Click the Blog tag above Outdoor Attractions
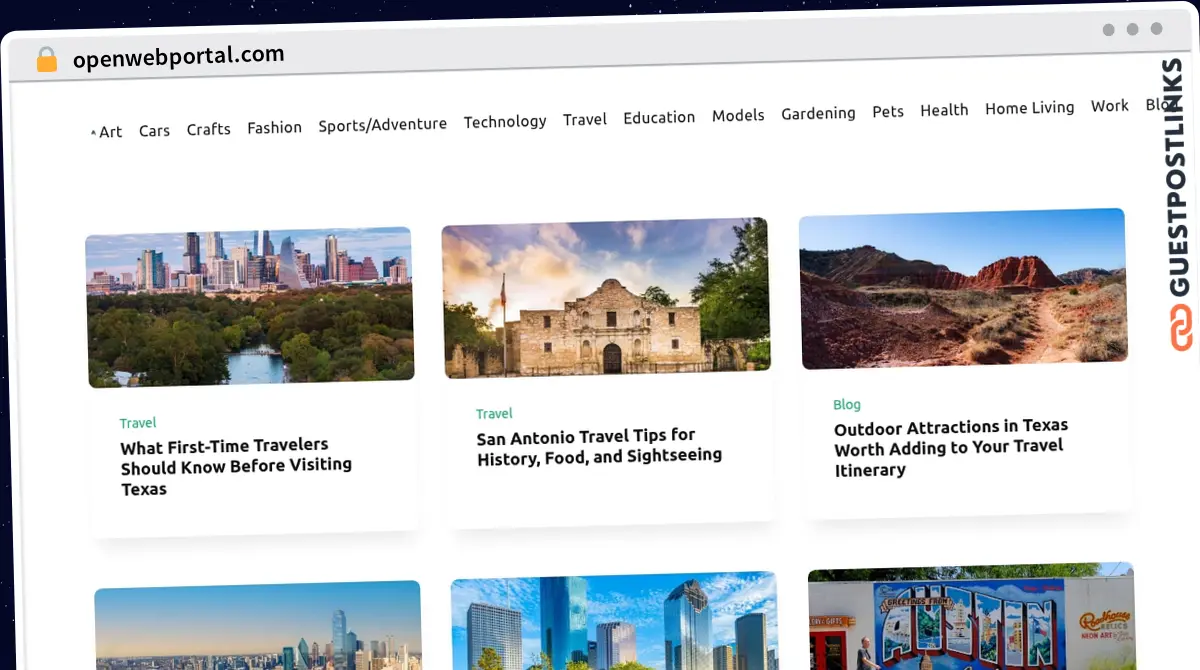 click(847, 404)
